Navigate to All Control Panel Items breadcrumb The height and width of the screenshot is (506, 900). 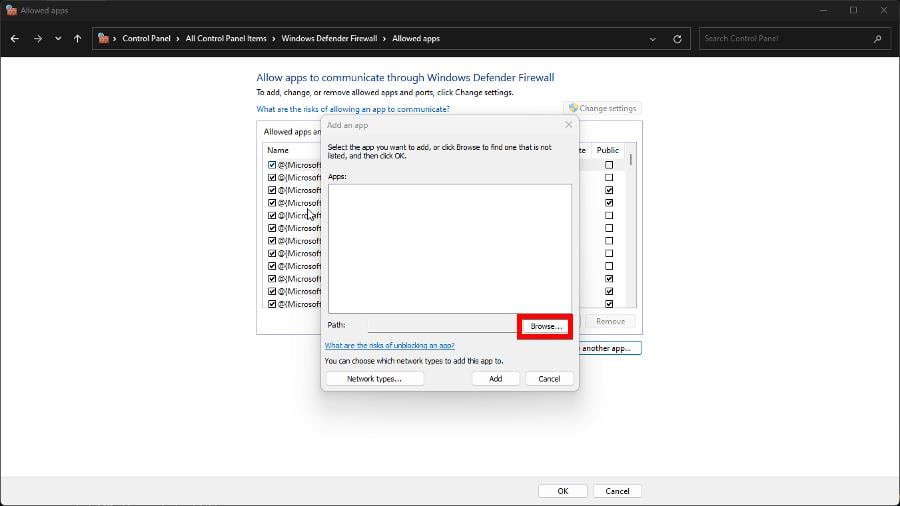pos(226,38)
